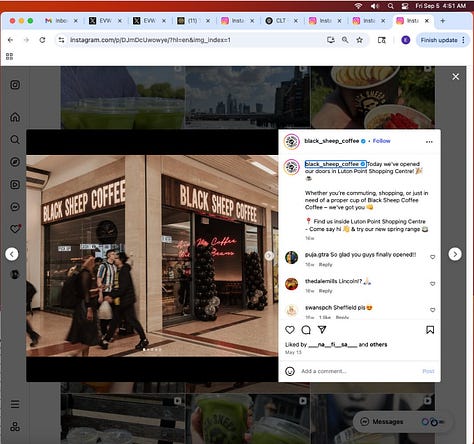Save post with bookmark icon
474x444 pixels.
[430, 330]
